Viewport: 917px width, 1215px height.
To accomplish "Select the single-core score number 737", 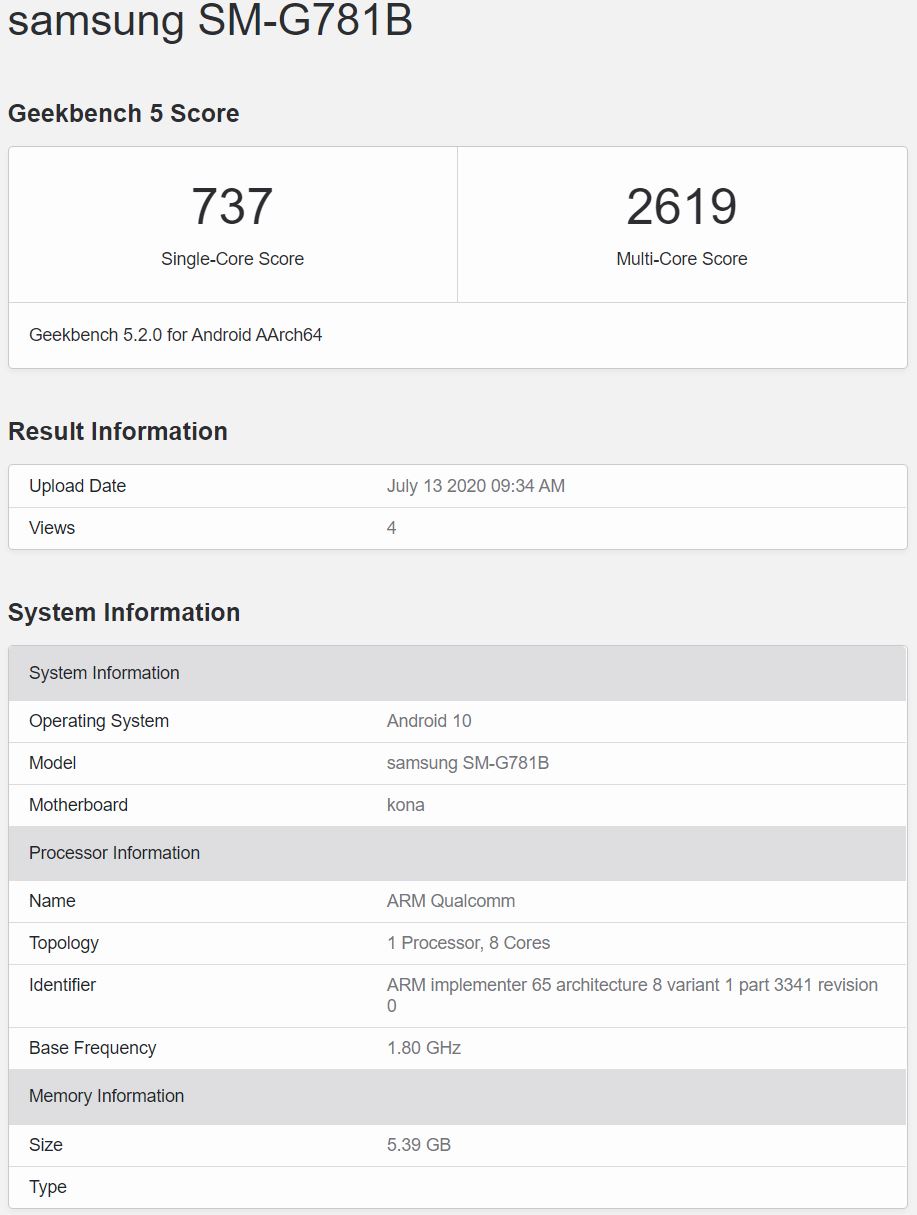I will click(232, 206).
